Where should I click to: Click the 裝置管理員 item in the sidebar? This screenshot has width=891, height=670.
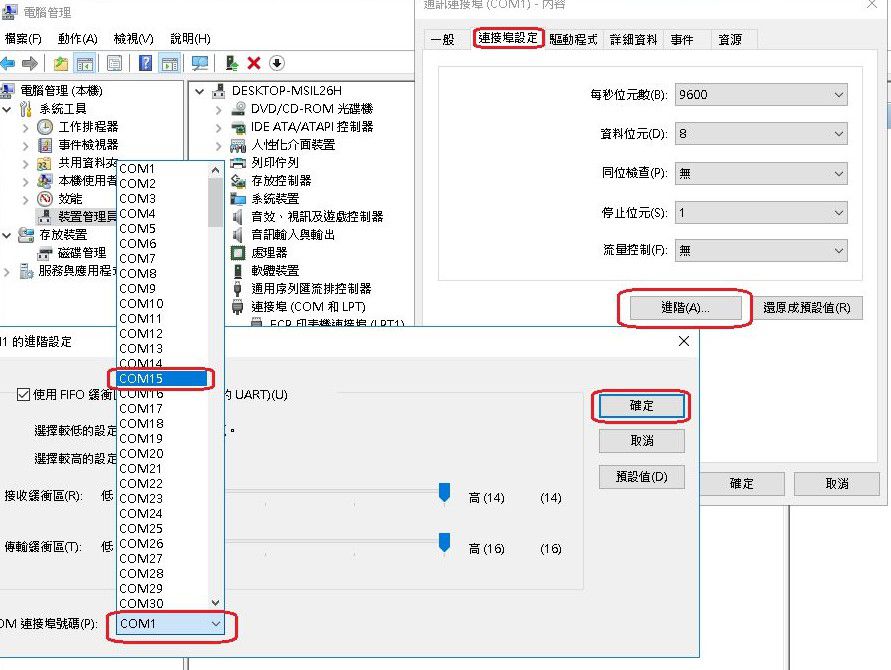(87, 213)
